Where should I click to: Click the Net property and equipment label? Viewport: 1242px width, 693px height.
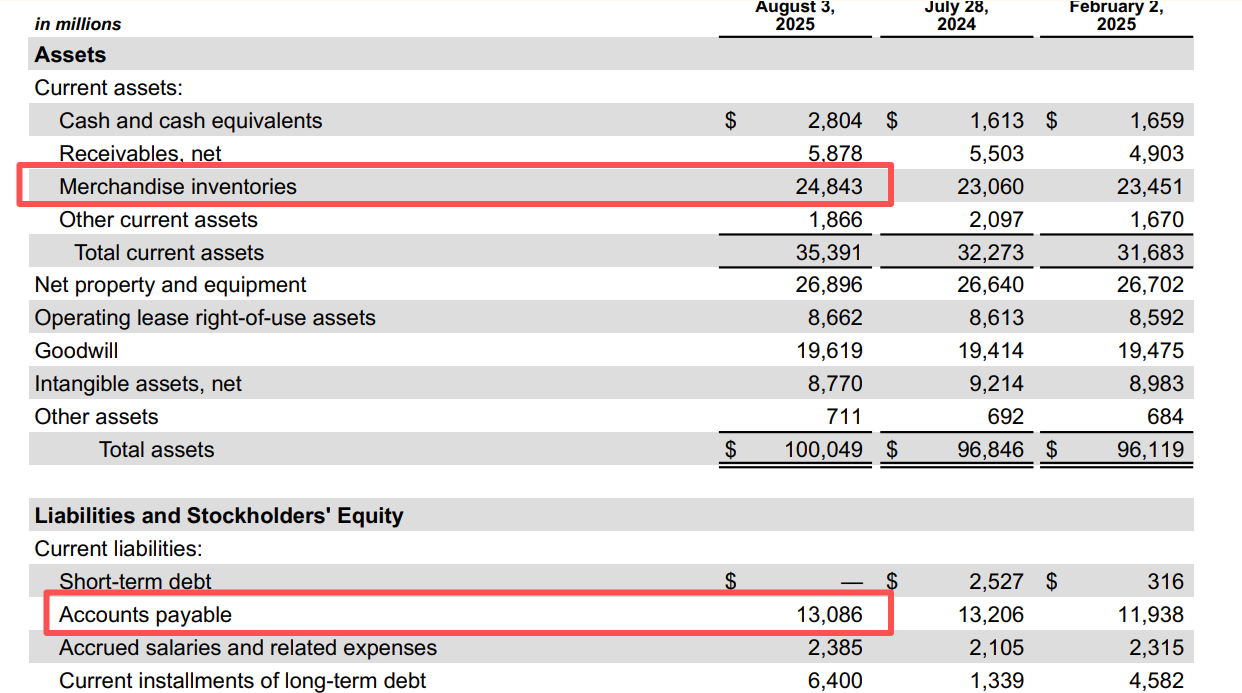170,285
